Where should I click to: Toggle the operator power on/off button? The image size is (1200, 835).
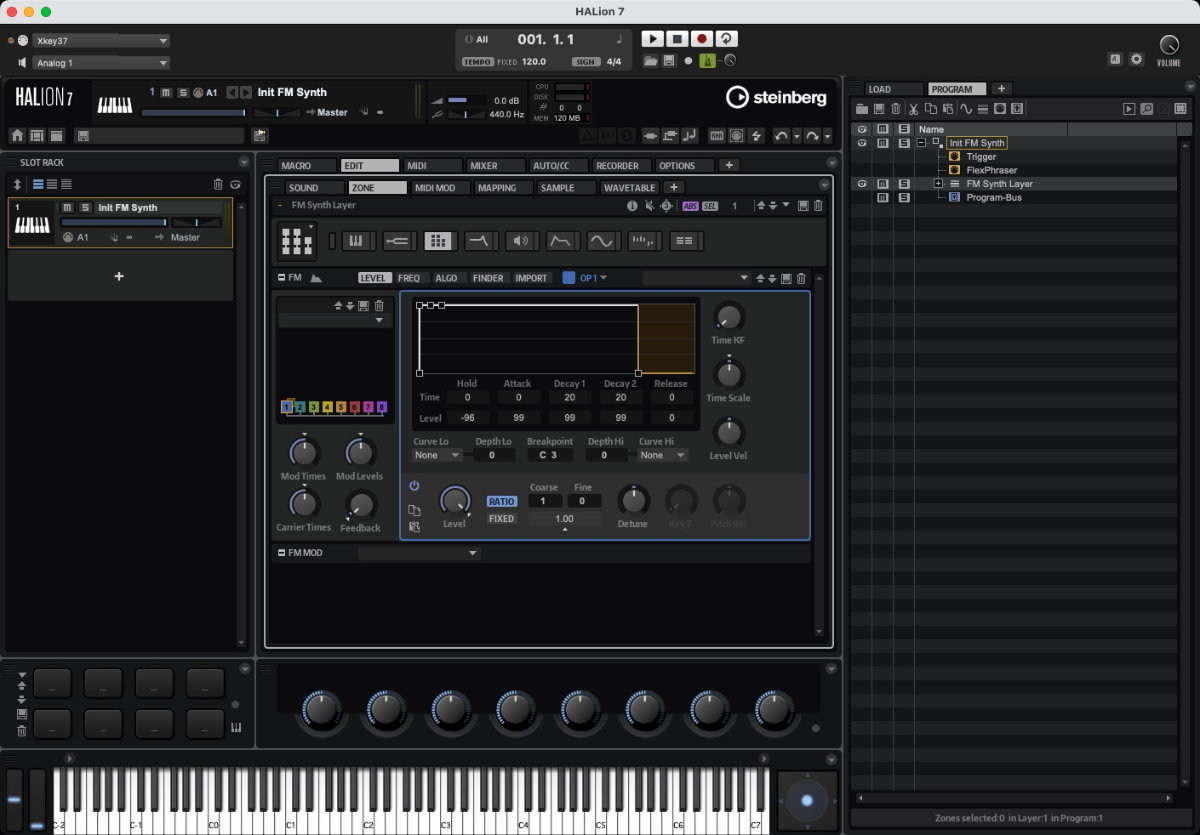tap(414, 486)
